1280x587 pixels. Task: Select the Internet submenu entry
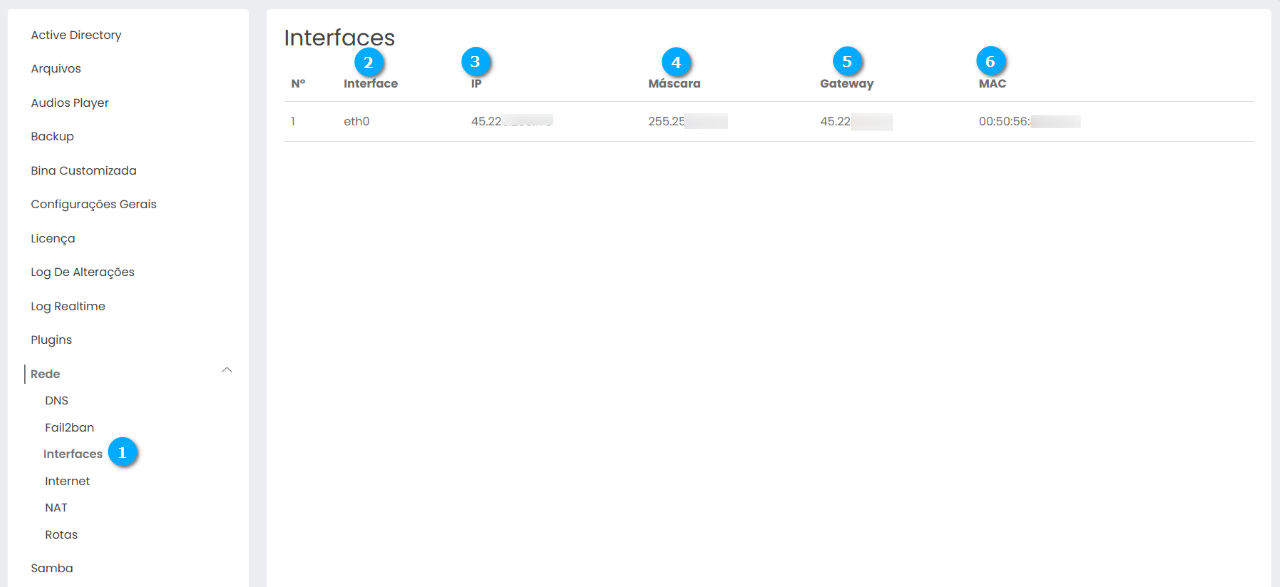(x=67, y=481)
